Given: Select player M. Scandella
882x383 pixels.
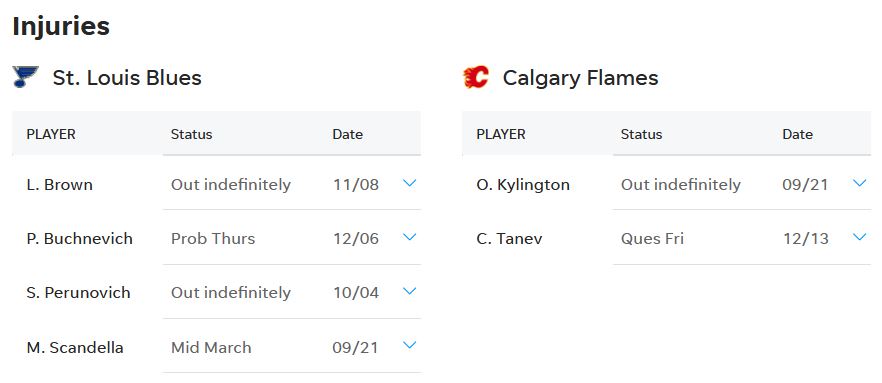Looking at the screenshot, I should click(75, 348).
